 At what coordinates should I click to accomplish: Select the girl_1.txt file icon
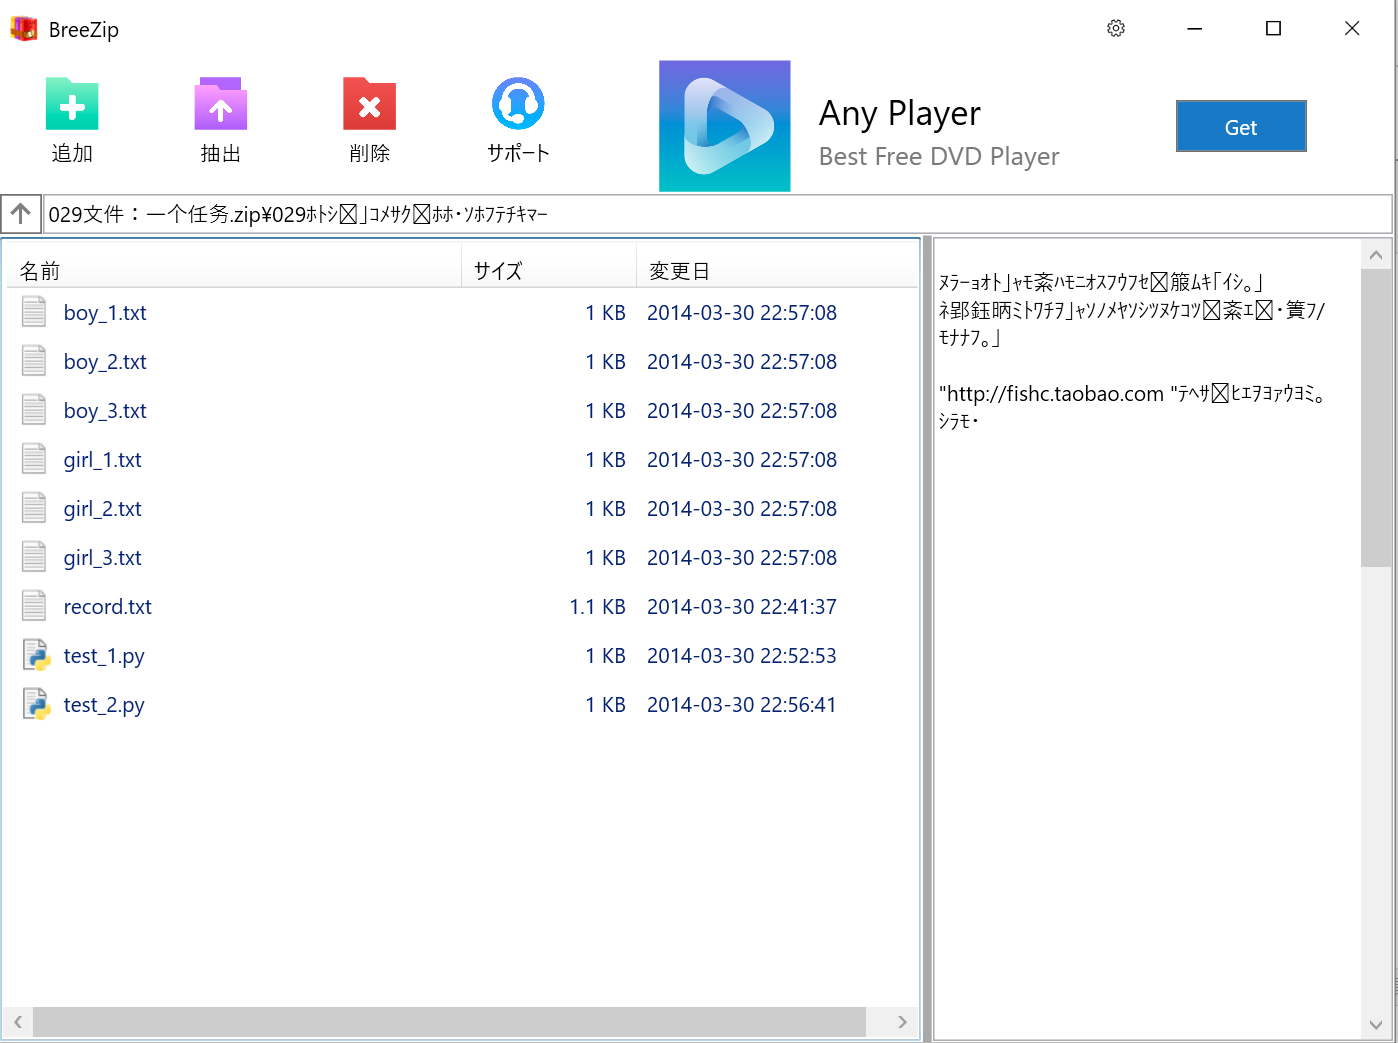tap(34, 459)
